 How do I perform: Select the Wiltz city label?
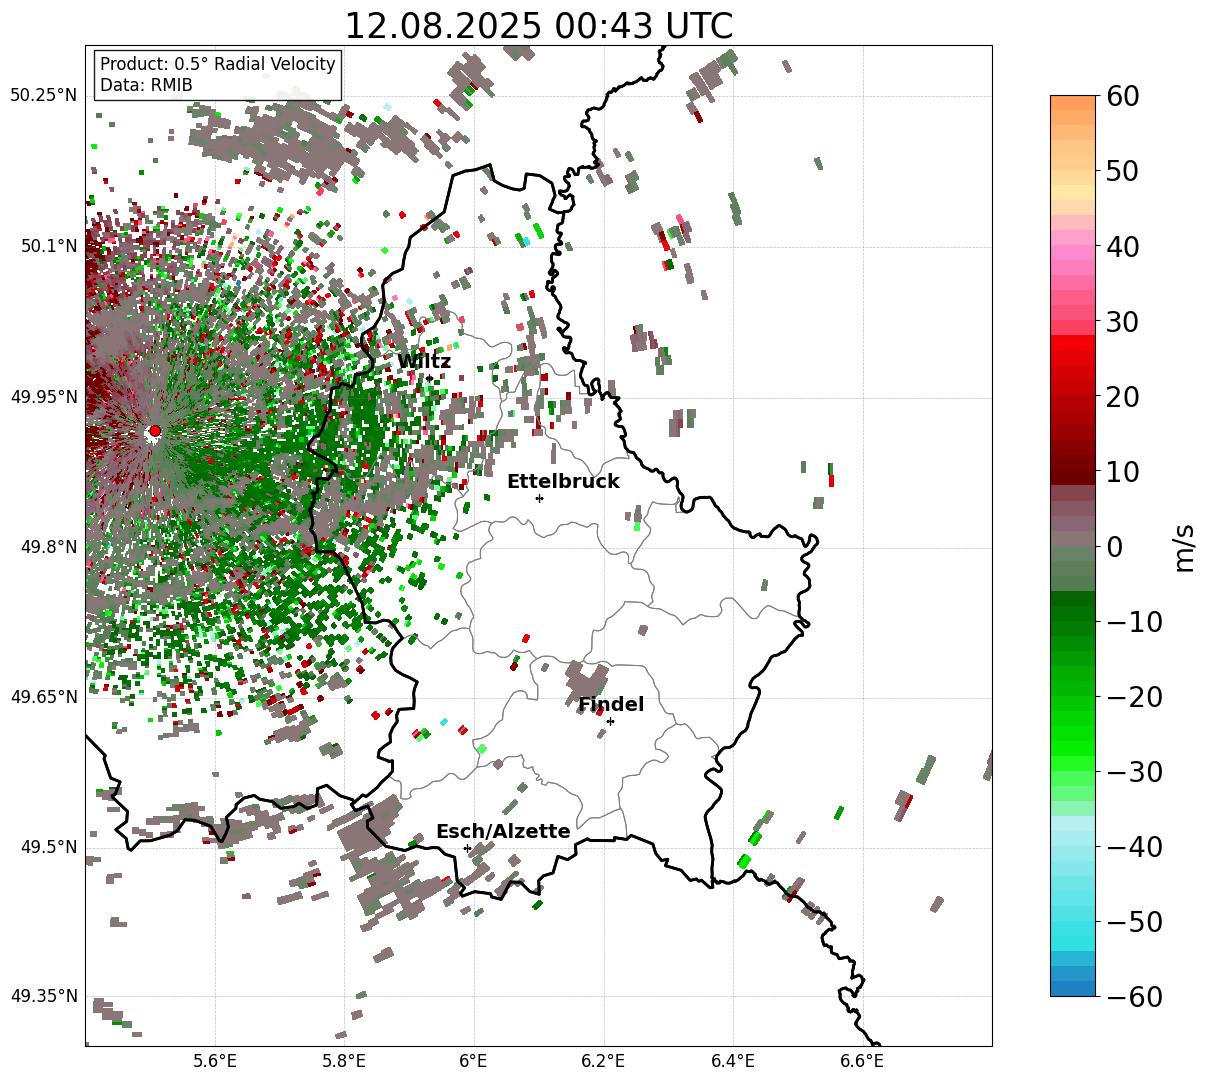tap(424, 362)
